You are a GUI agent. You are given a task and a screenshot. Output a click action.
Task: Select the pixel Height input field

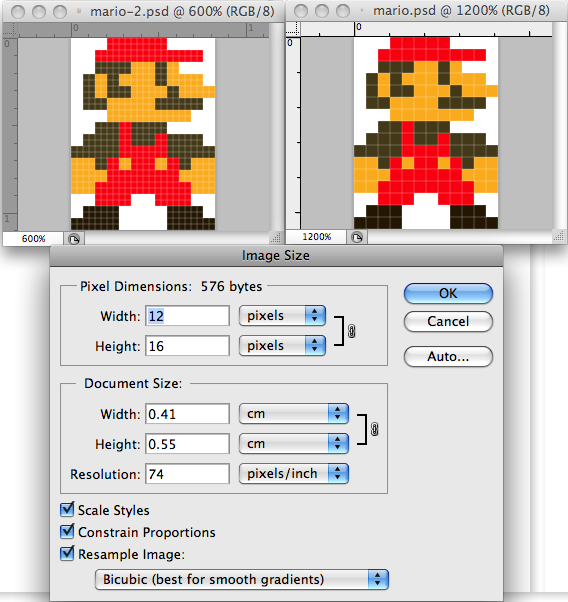(187, 346)
